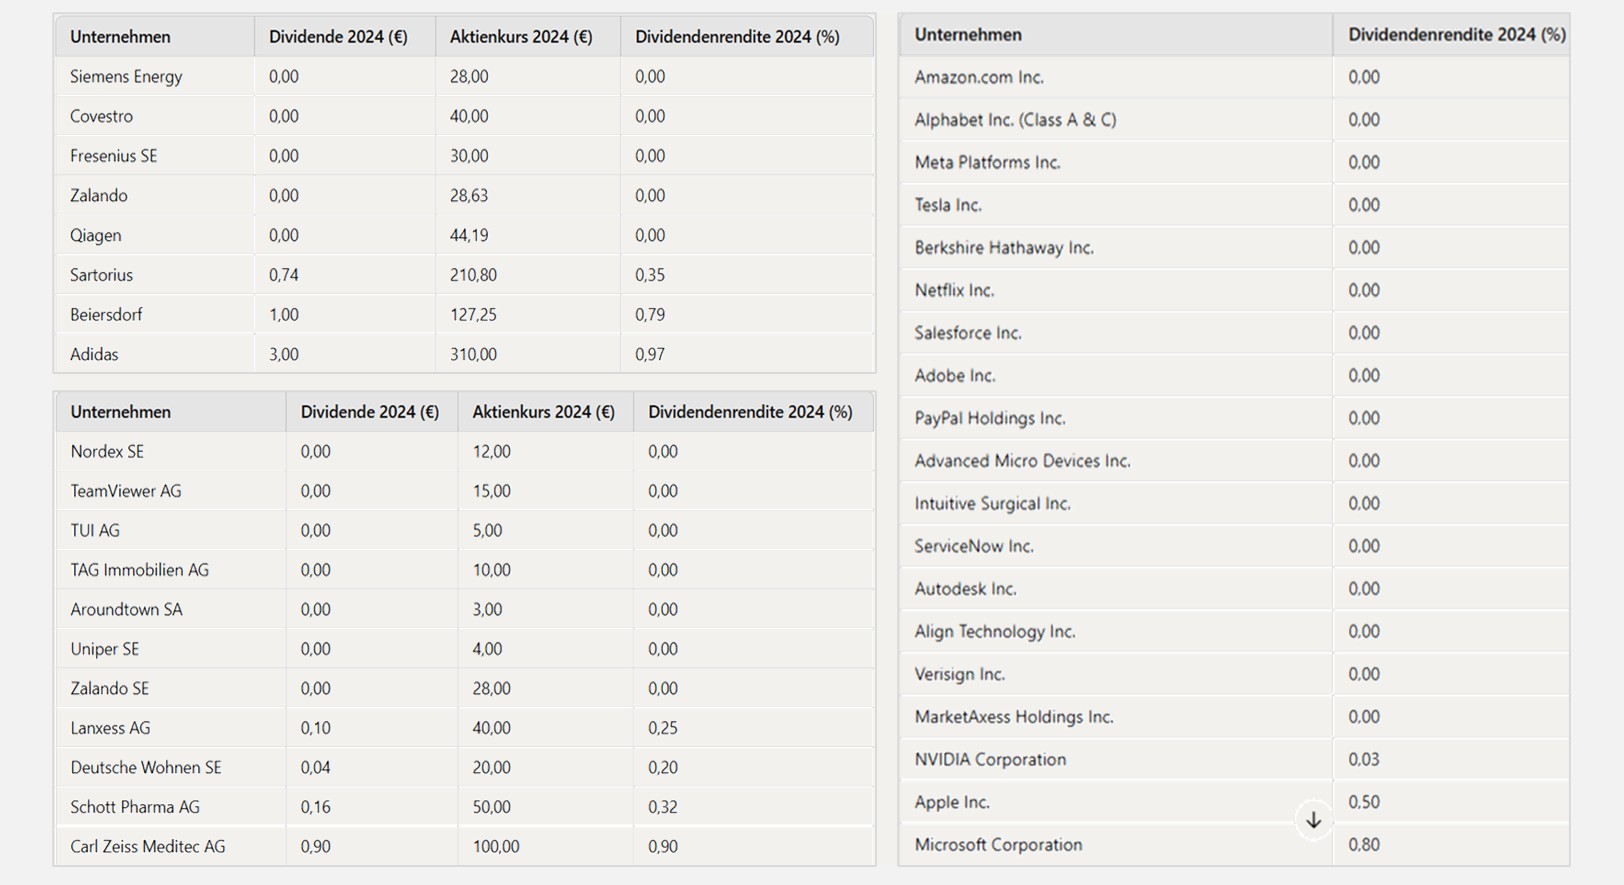Click Qiagen share price 44,19

click(469, 235)
